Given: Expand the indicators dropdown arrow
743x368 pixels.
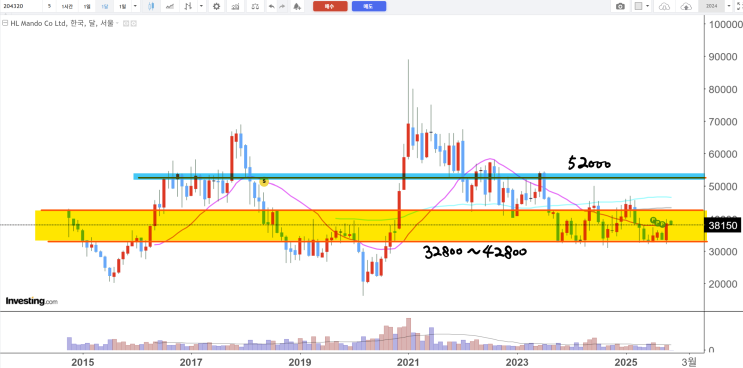Looking at the screenshot, I should pos(201,6).
